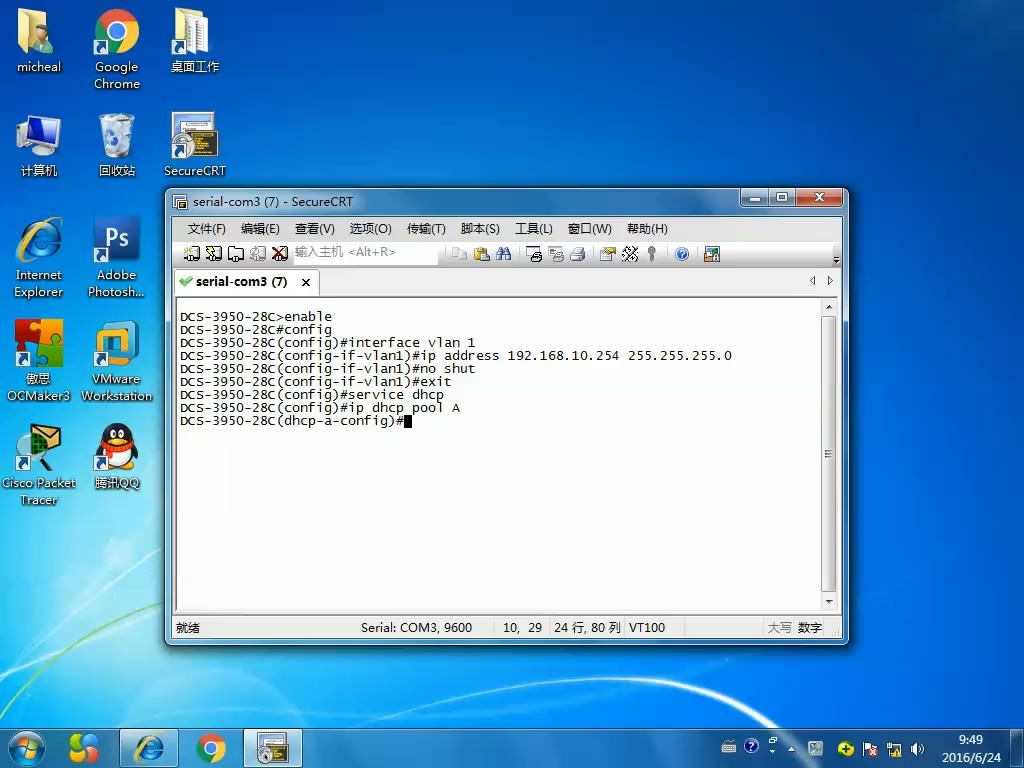Open the 文件(F) menu
1024x768 pixels.
point(206,229)
